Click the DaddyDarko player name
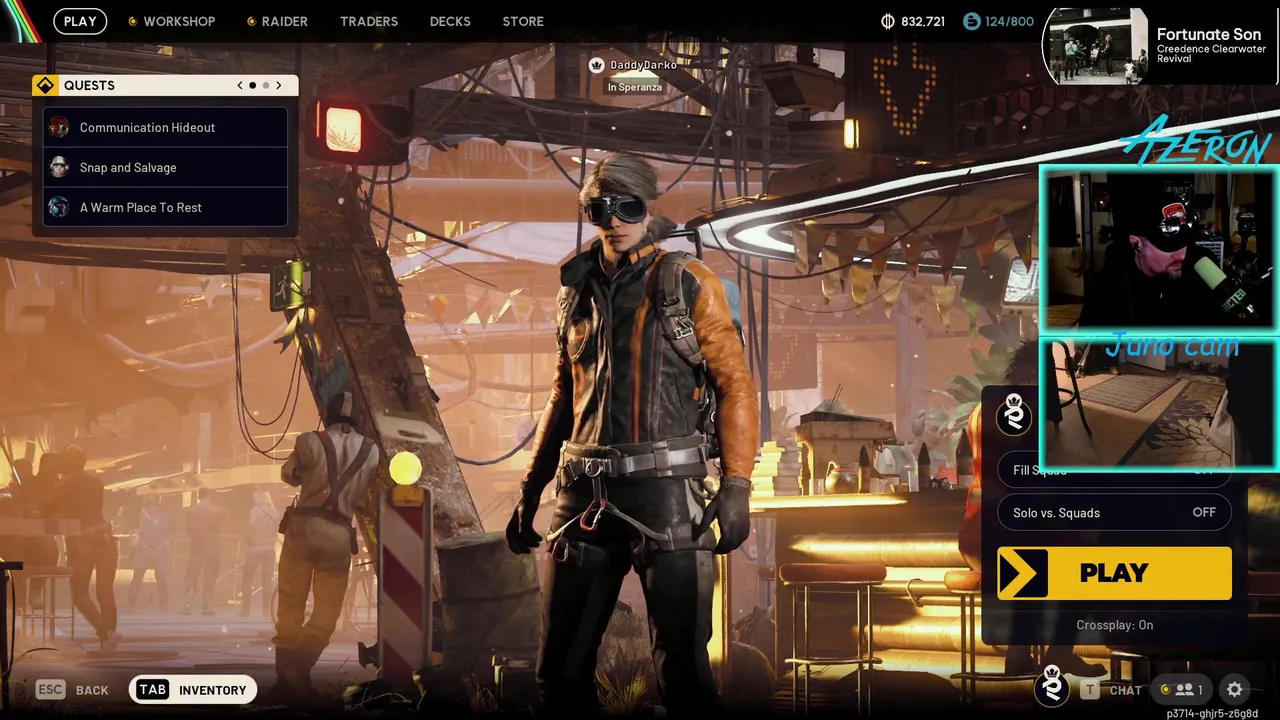 click(x=643, y=65)
